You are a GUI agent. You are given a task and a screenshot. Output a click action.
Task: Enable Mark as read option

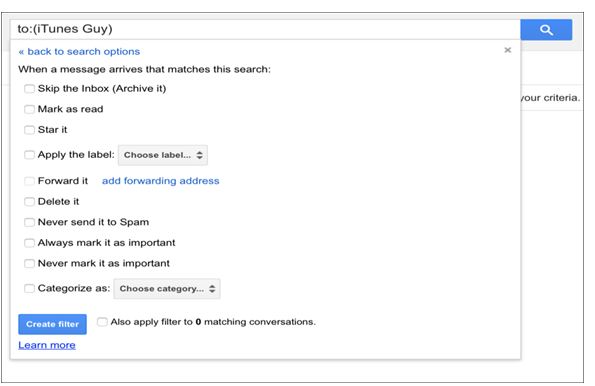pos(29,109)
